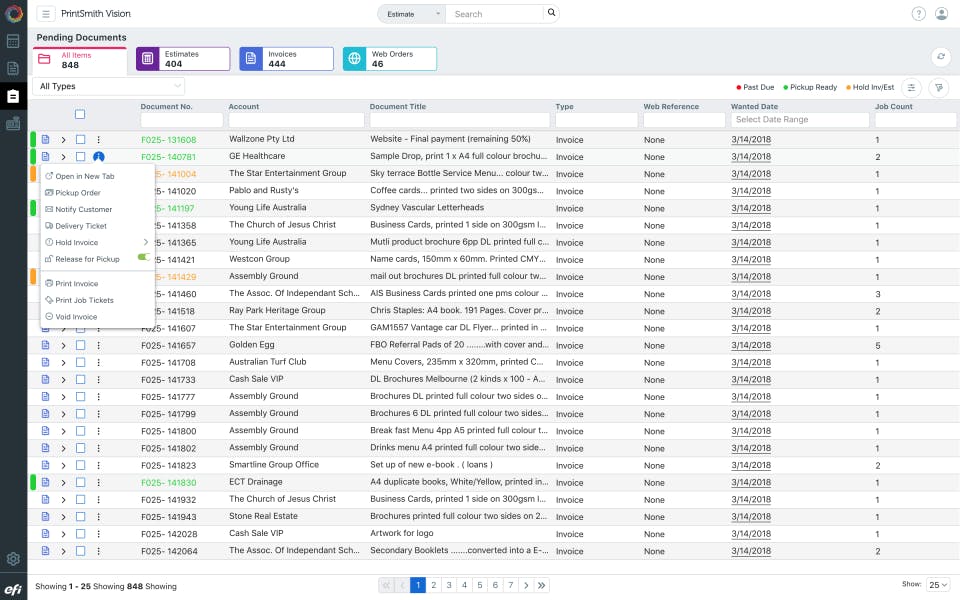This screenshot has width=960, height=600.
Task: Toggle the Release for Pickup switch
Action: tap(143, 258)
